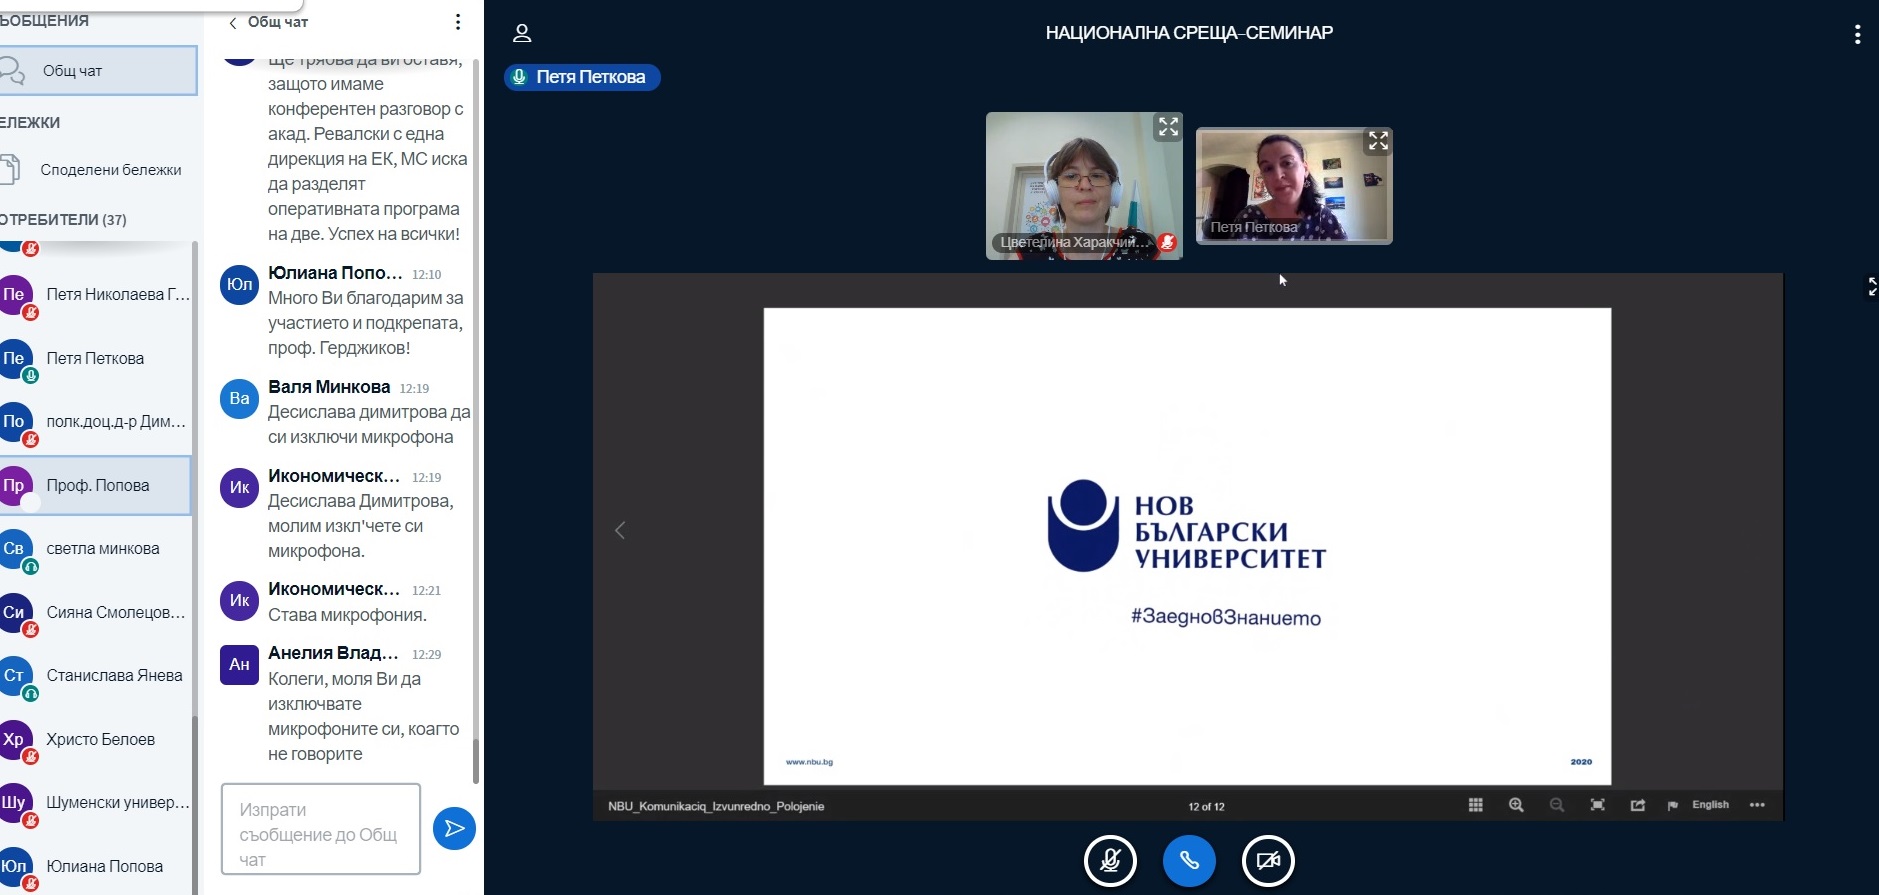Open slide thumbnails grid view

1475,805
